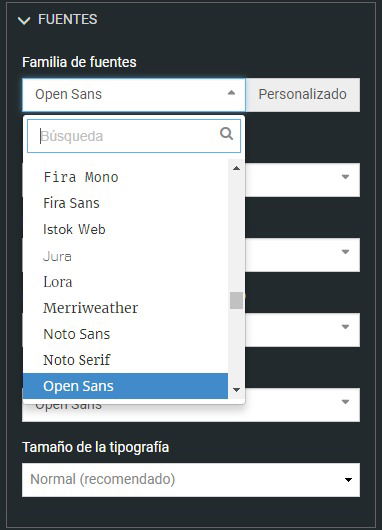Image resolution: width=382 pixels, height=530 pixels.
Task: Open the Tamaño de la tipografía dropdown
Action: (x=191, y=480)
